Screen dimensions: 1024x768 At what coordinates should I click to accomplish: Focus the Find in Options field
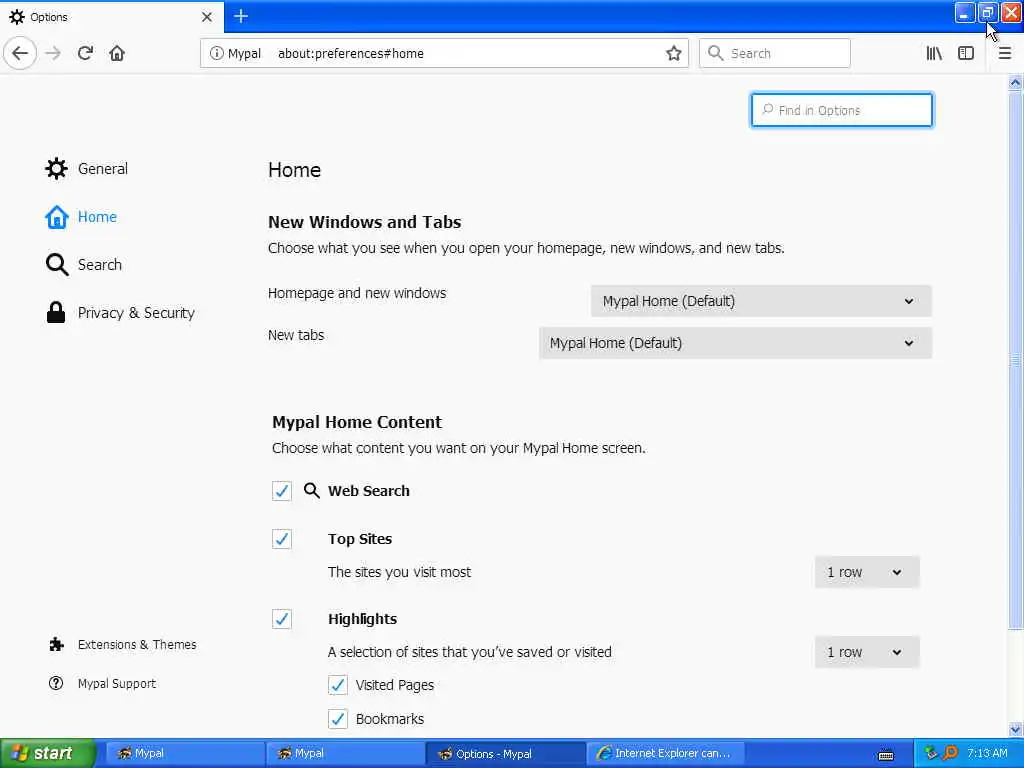click(842, 110)
